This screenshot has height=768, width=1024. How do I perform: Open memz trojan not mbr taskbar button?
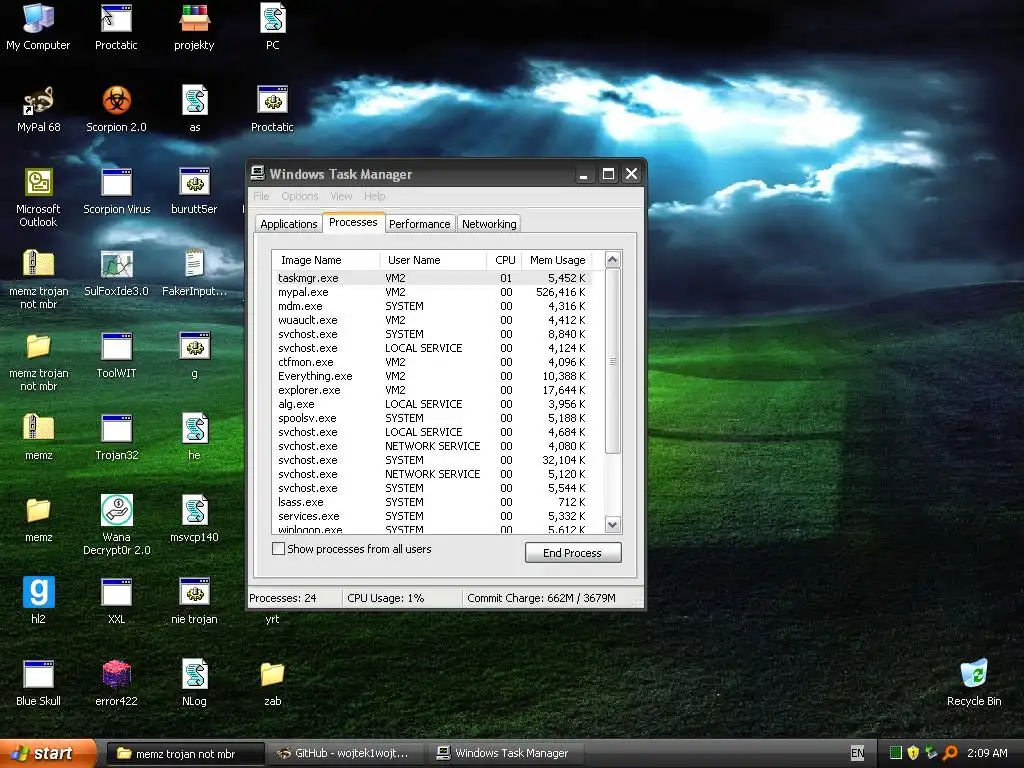coord(185,754)
